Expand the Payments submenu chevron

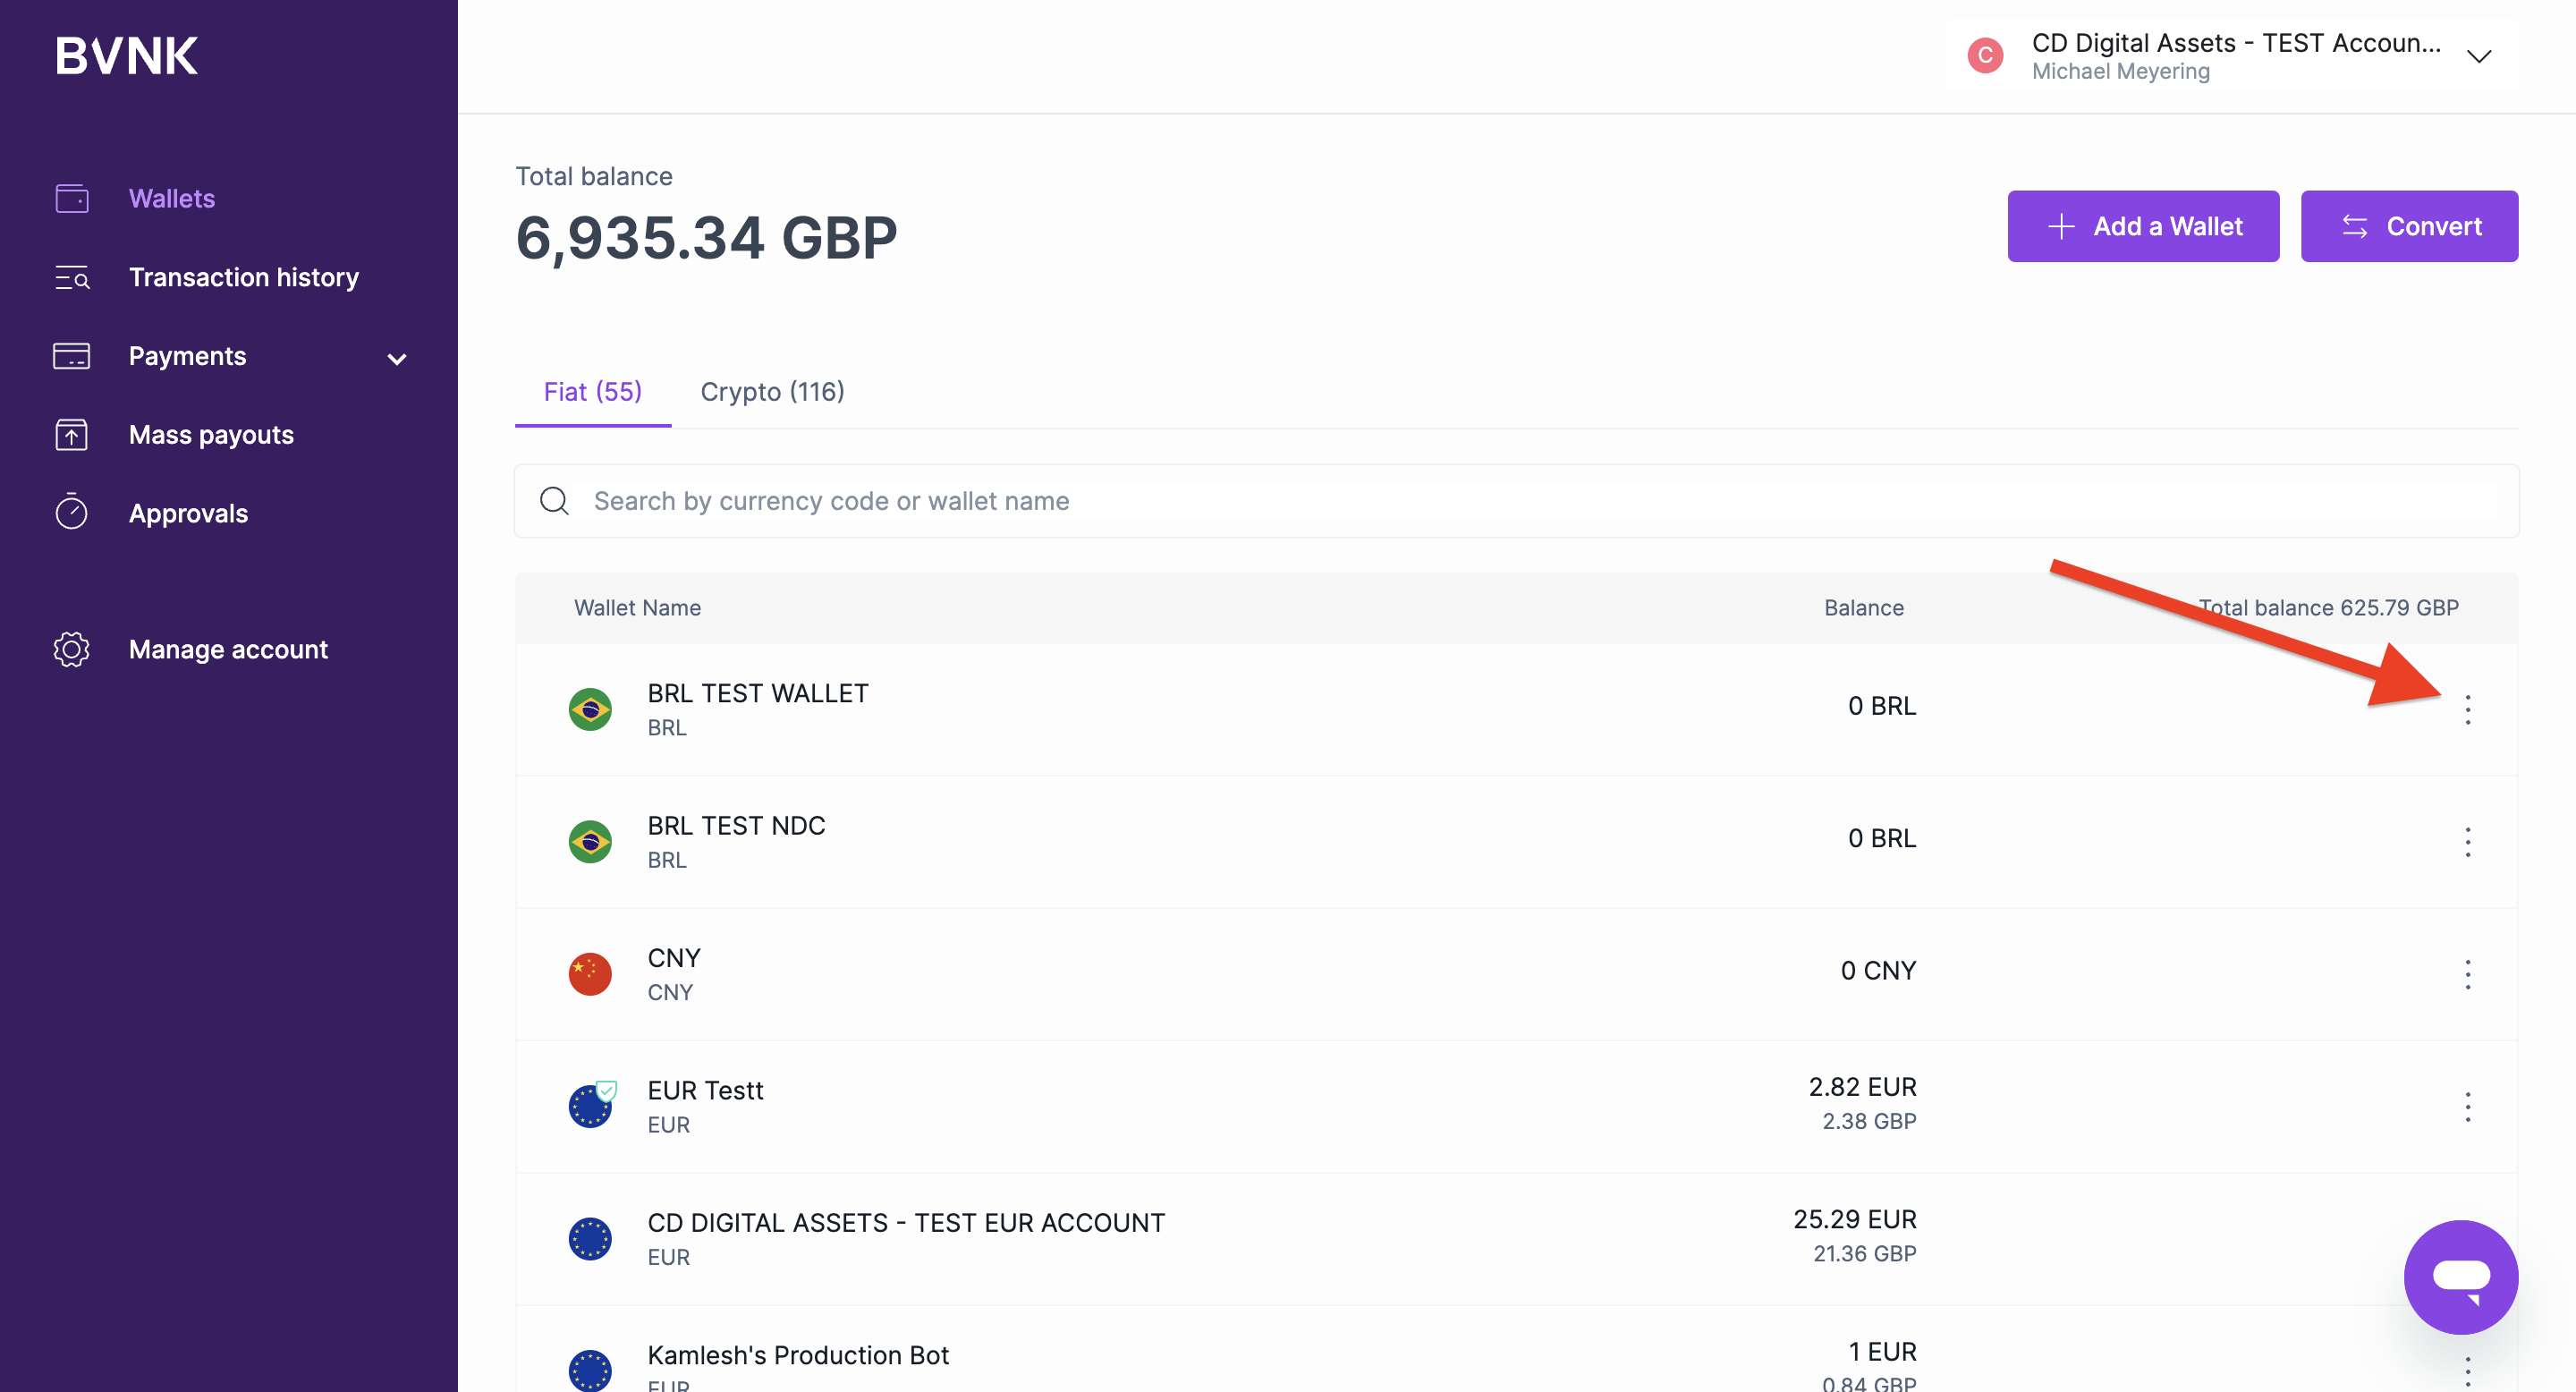point(397,359)
